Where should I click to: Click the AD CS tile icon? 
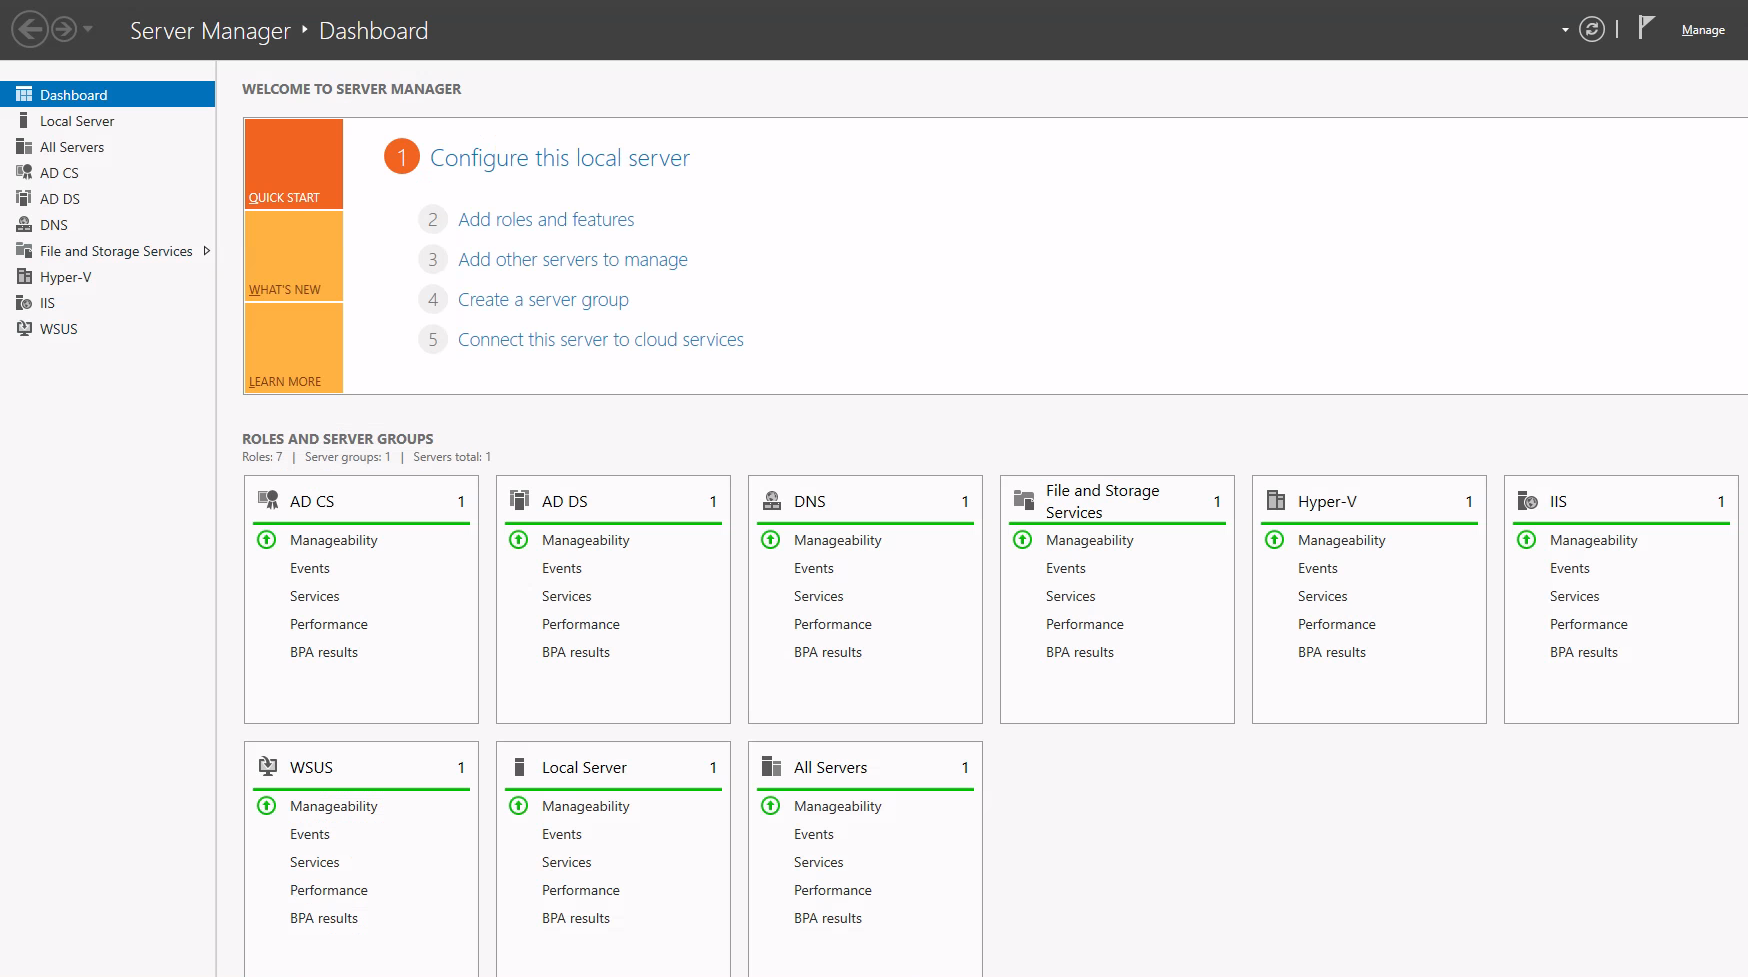[x=268, y=500]
